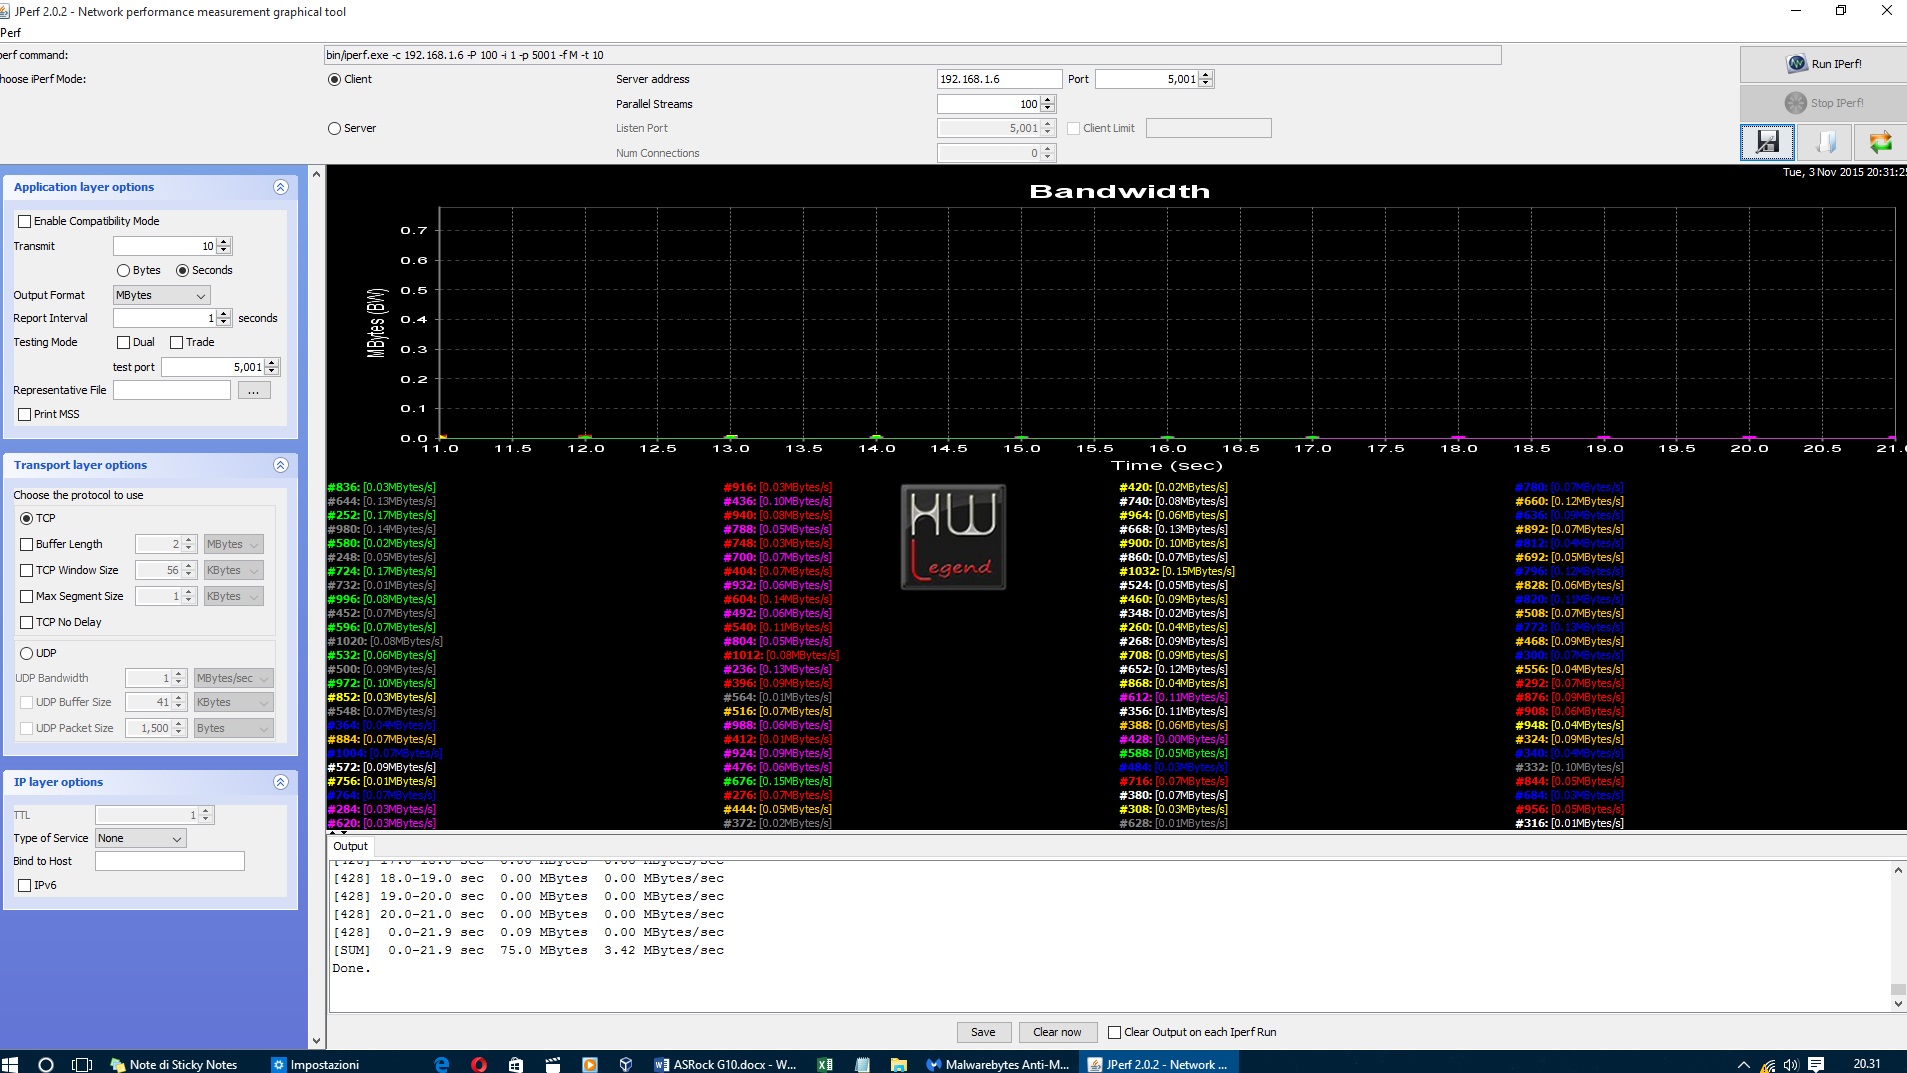Select the UDP protocol radio button
The image size is (1907, 1073).
[27, 653]
